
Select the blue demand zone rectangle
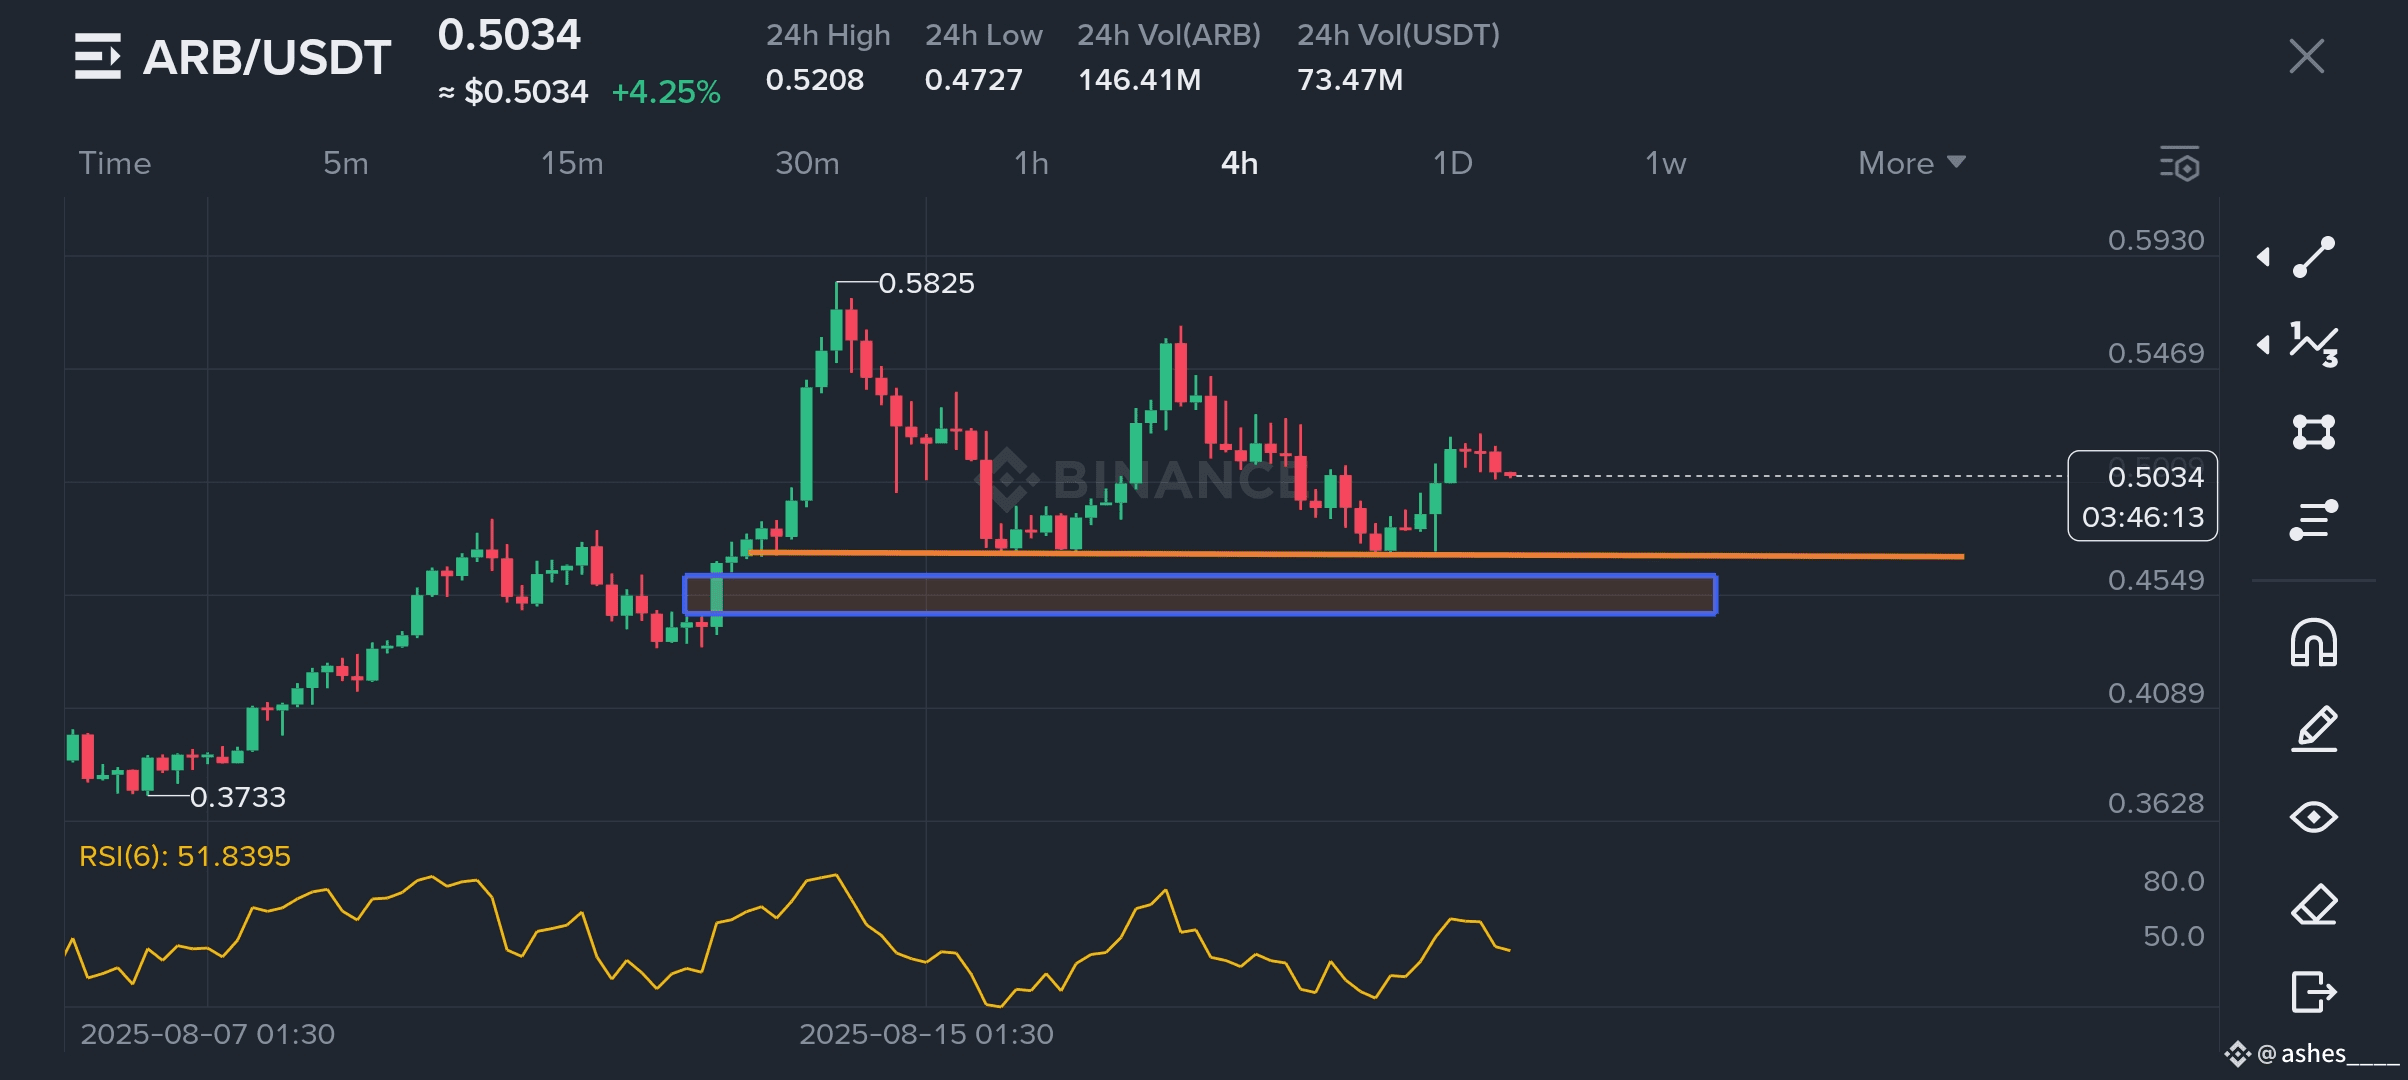[x=1200, y=594]
